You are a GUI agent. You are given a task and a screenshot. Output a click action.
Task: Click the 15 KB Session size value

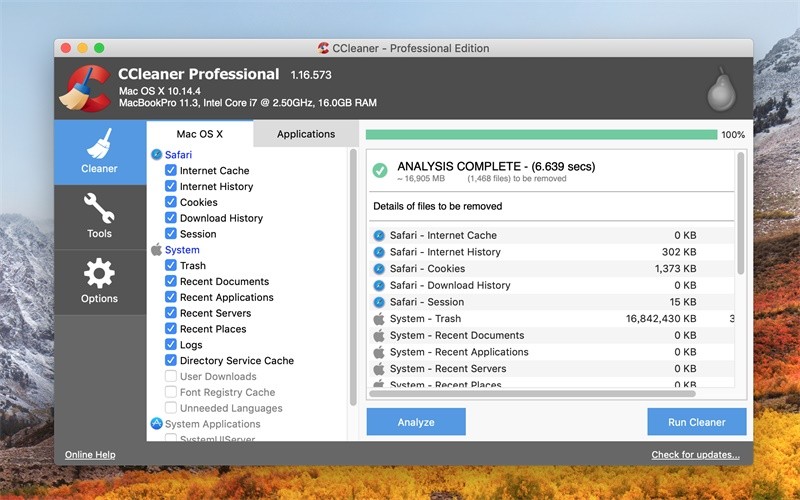(683, 302)
